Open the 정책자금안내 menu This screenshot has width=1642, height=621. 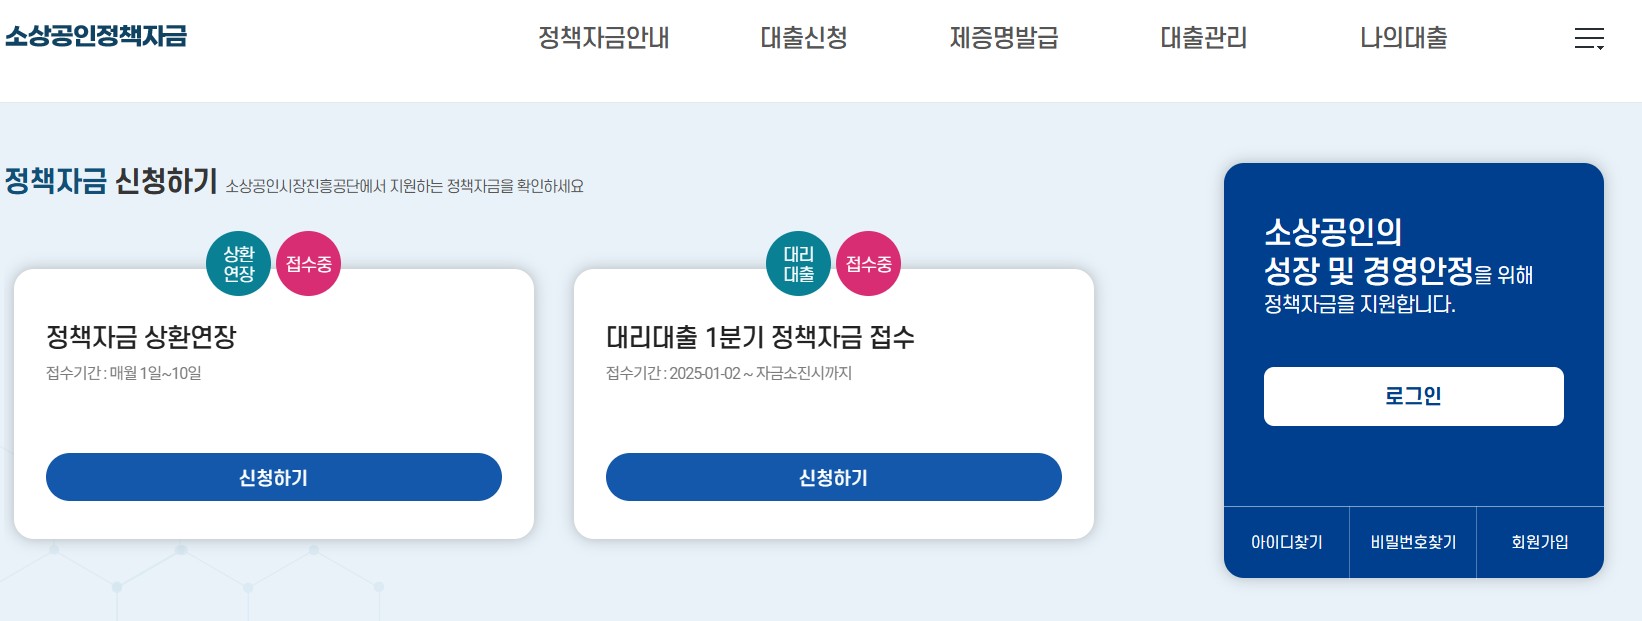pyautogui.click(x=604, y=38)
